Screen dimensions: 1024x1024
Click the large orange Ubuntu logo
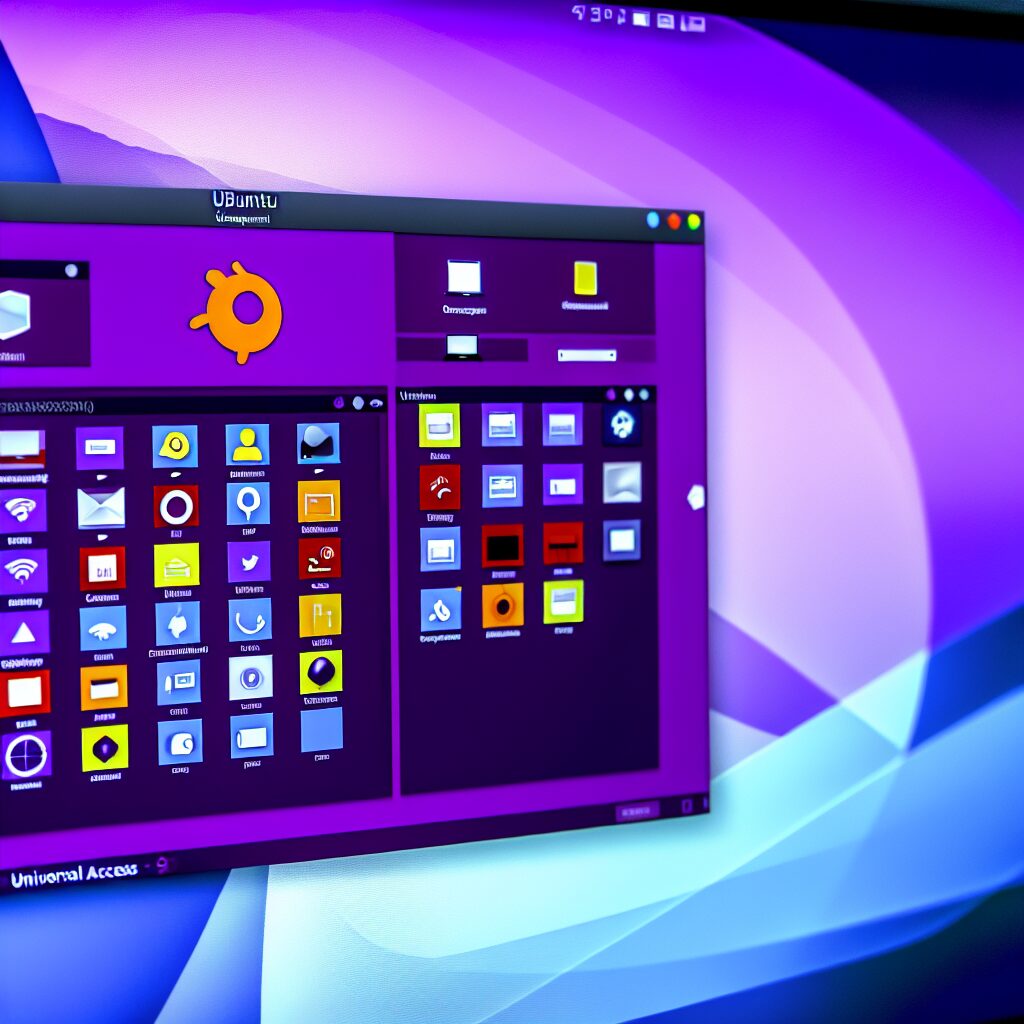(238, 312)
